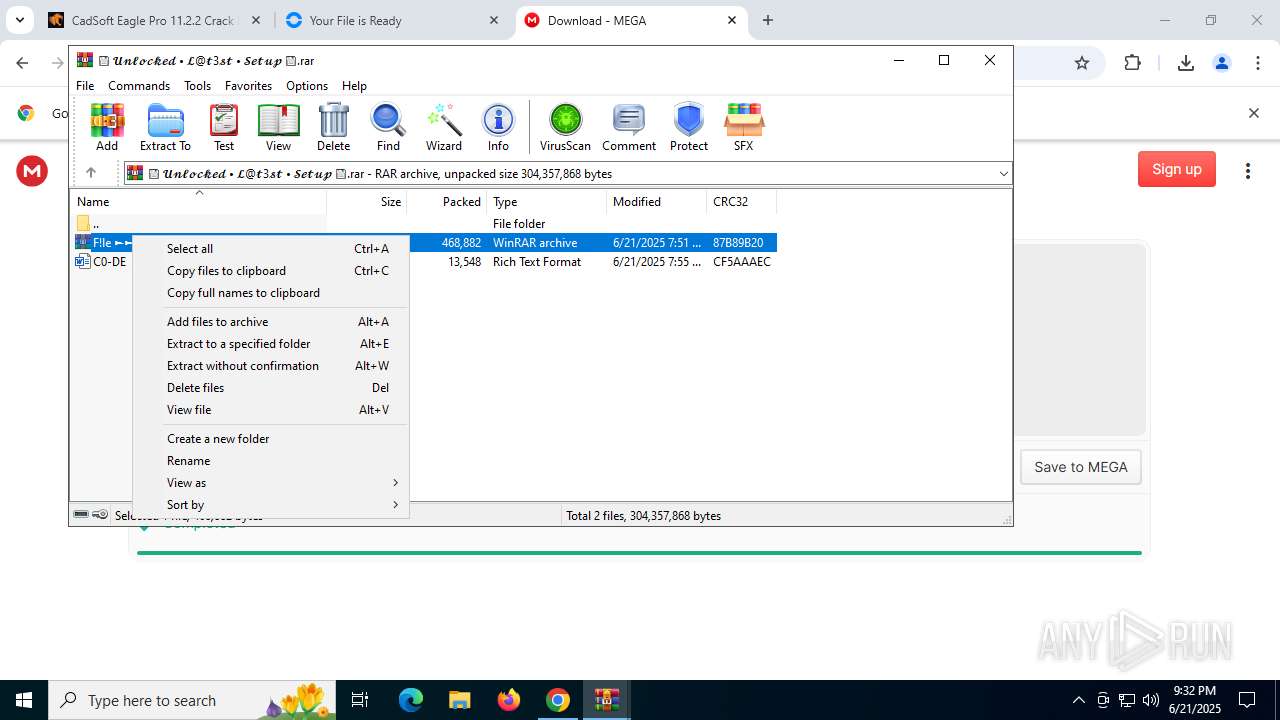Open the Chrome downloads icon
Image resolution: width=1280 pixels, height=720 pixels.
coord(1185,63)
